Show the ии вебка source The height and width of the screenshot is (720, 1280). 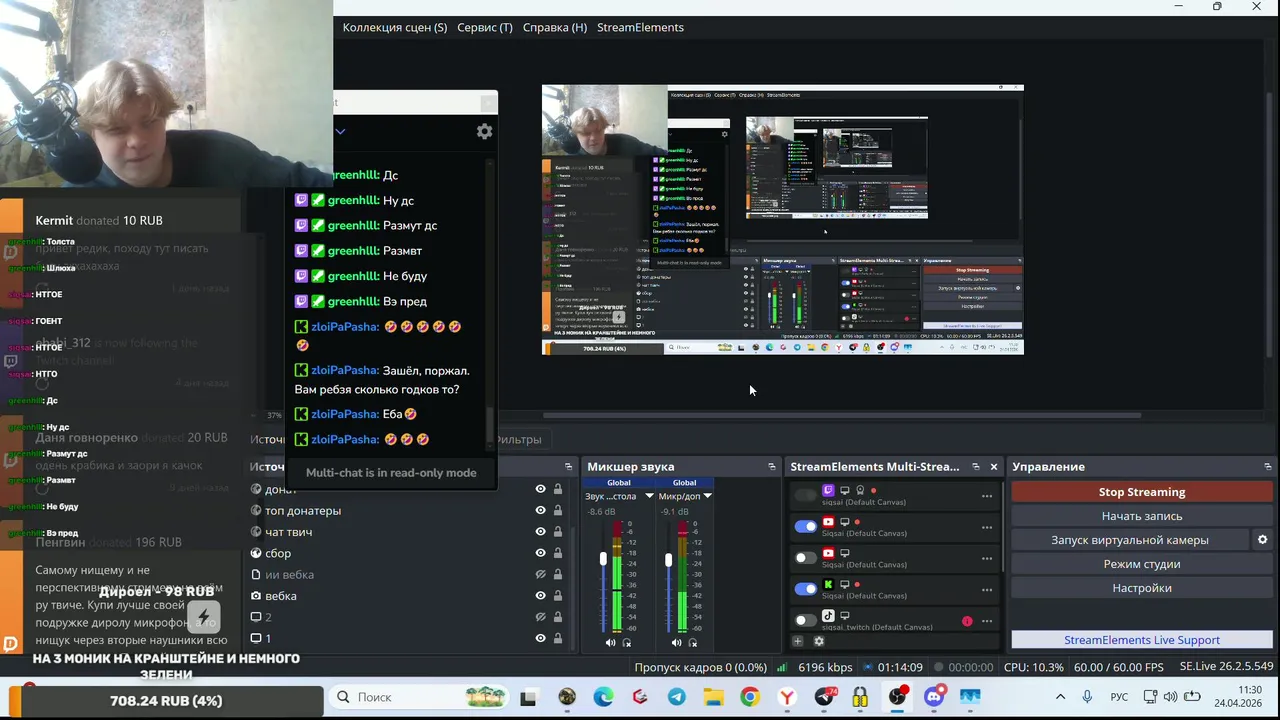pos(540,575)
